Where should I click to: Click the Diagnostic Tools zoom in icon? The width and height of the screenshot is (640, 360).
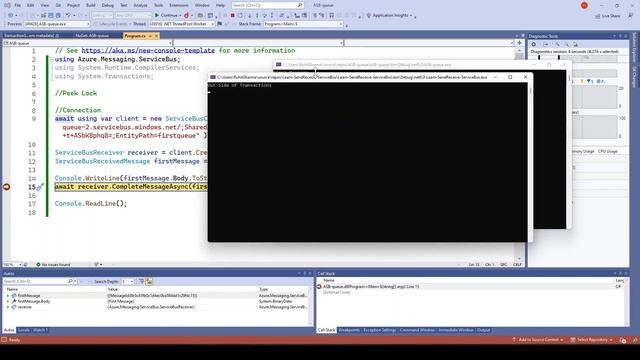[x=557, y=44]
